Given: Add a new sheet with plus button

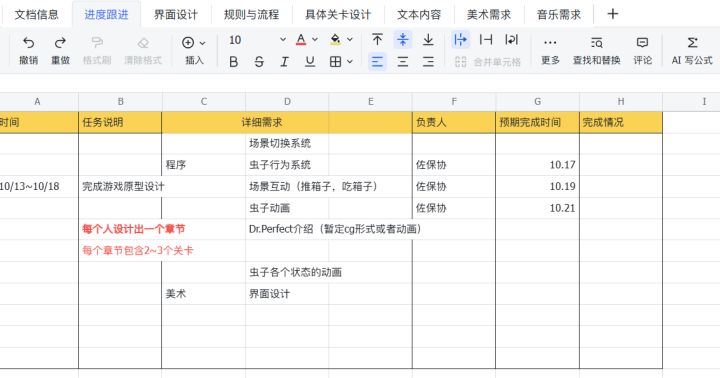Looking at the screenshot, I should click(613, 14).
